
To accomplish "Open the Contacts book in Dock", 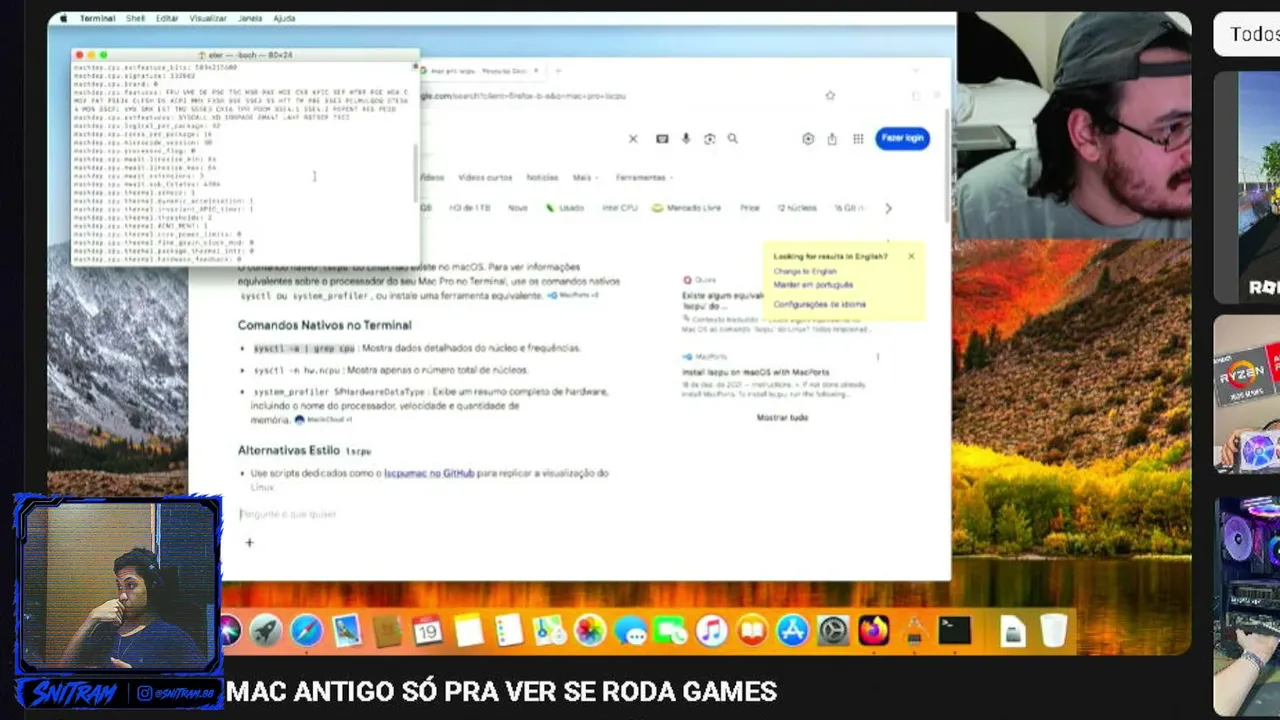I will 387,631.
